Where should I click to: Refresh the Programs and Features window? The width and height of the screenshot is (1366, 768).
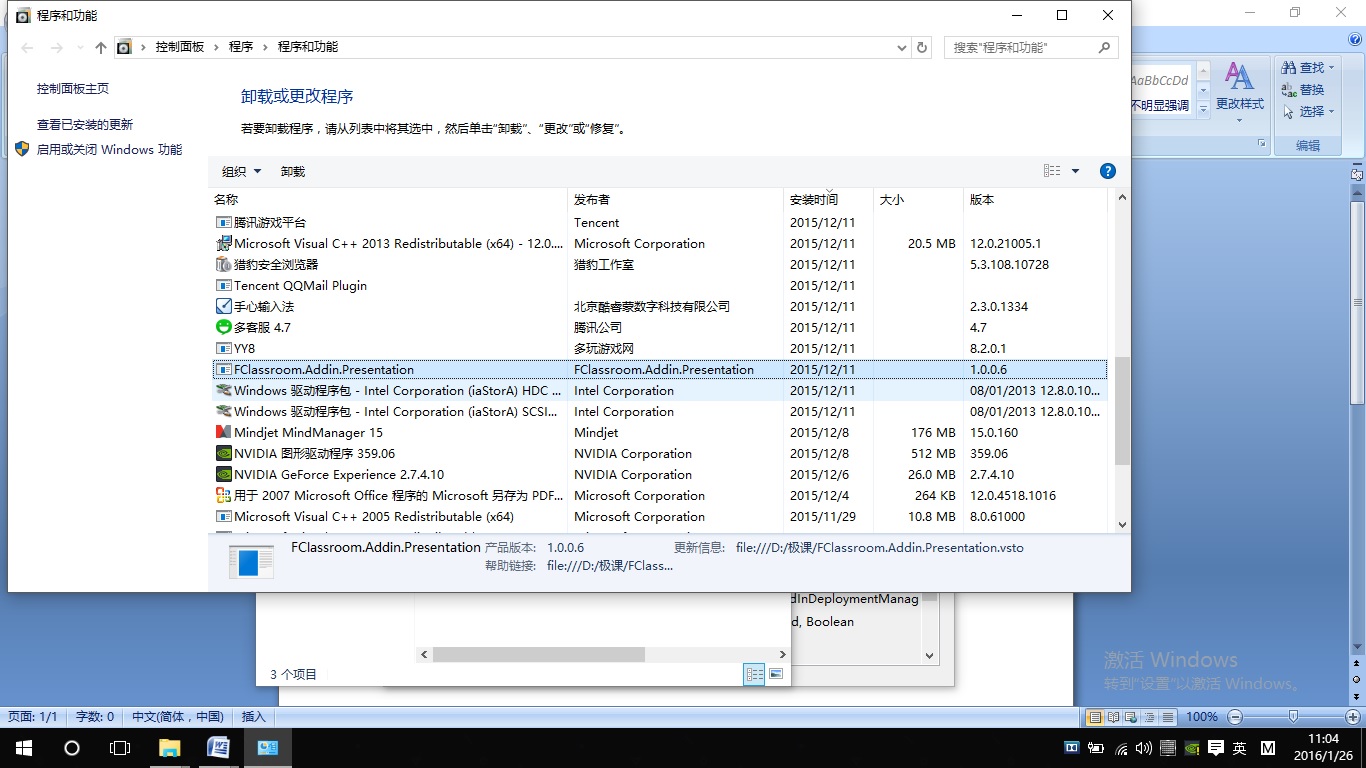pyautogui.click(x=922, y=47)
